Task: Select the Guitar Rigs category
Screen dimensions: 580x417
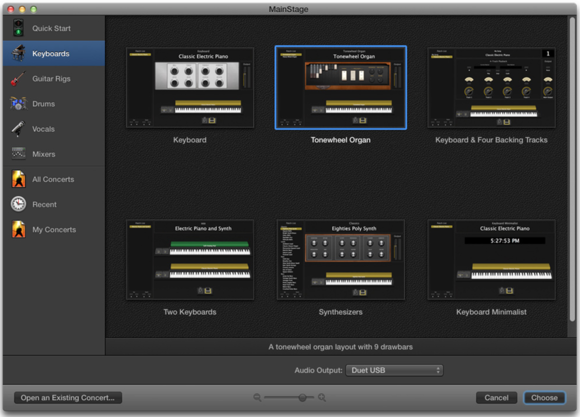Action: click(54, 78)
